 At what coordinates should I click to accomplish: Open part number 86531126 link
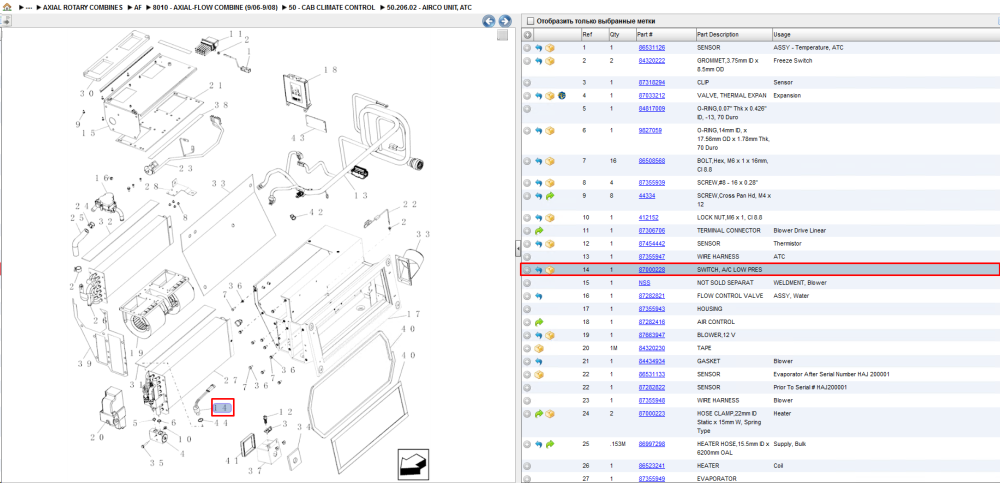pos(652,48)
